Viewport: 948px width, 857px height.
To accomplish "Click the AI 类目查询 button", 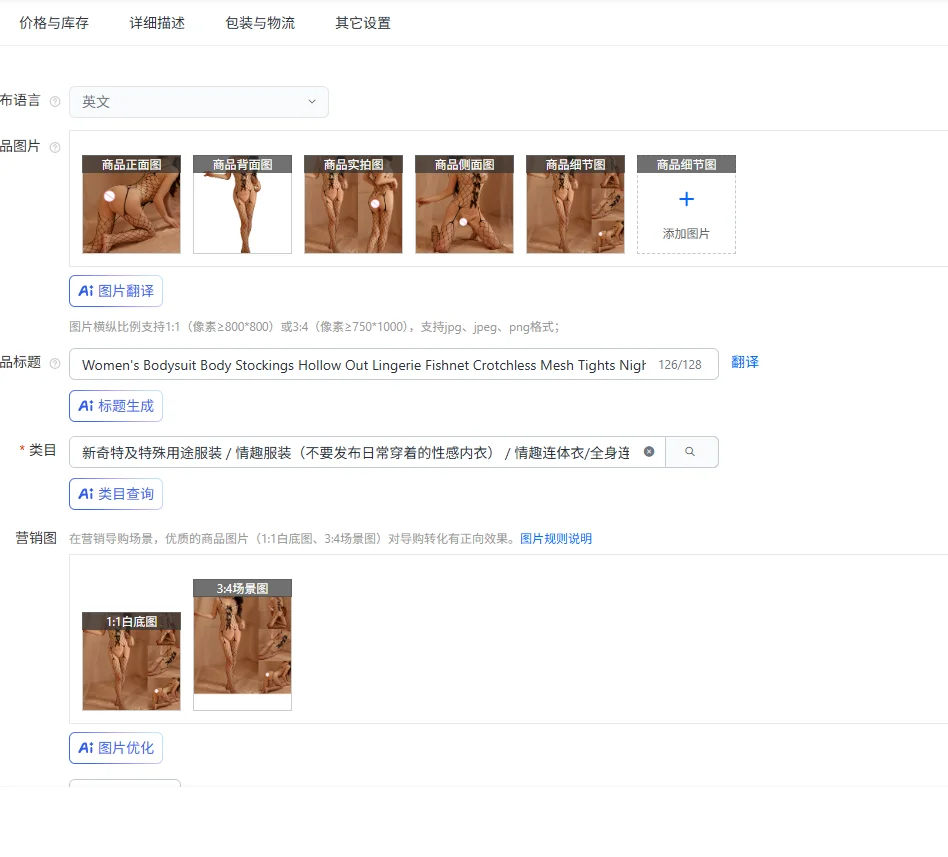I will click(x=116, y=494).
